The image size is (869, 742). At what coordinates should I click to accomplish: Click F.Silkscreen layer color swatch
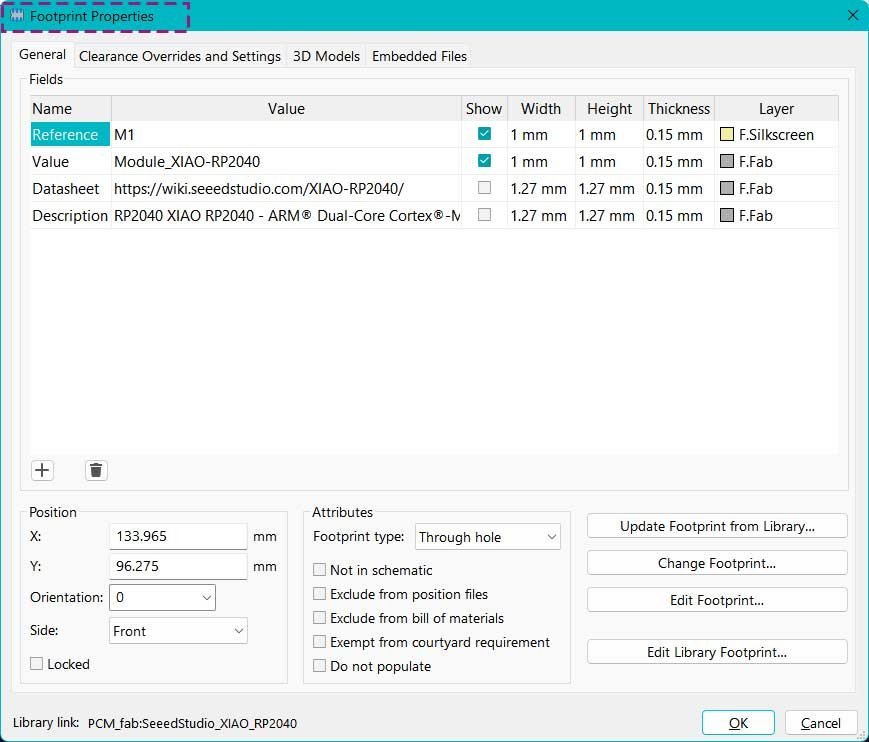tap(727, 134)
